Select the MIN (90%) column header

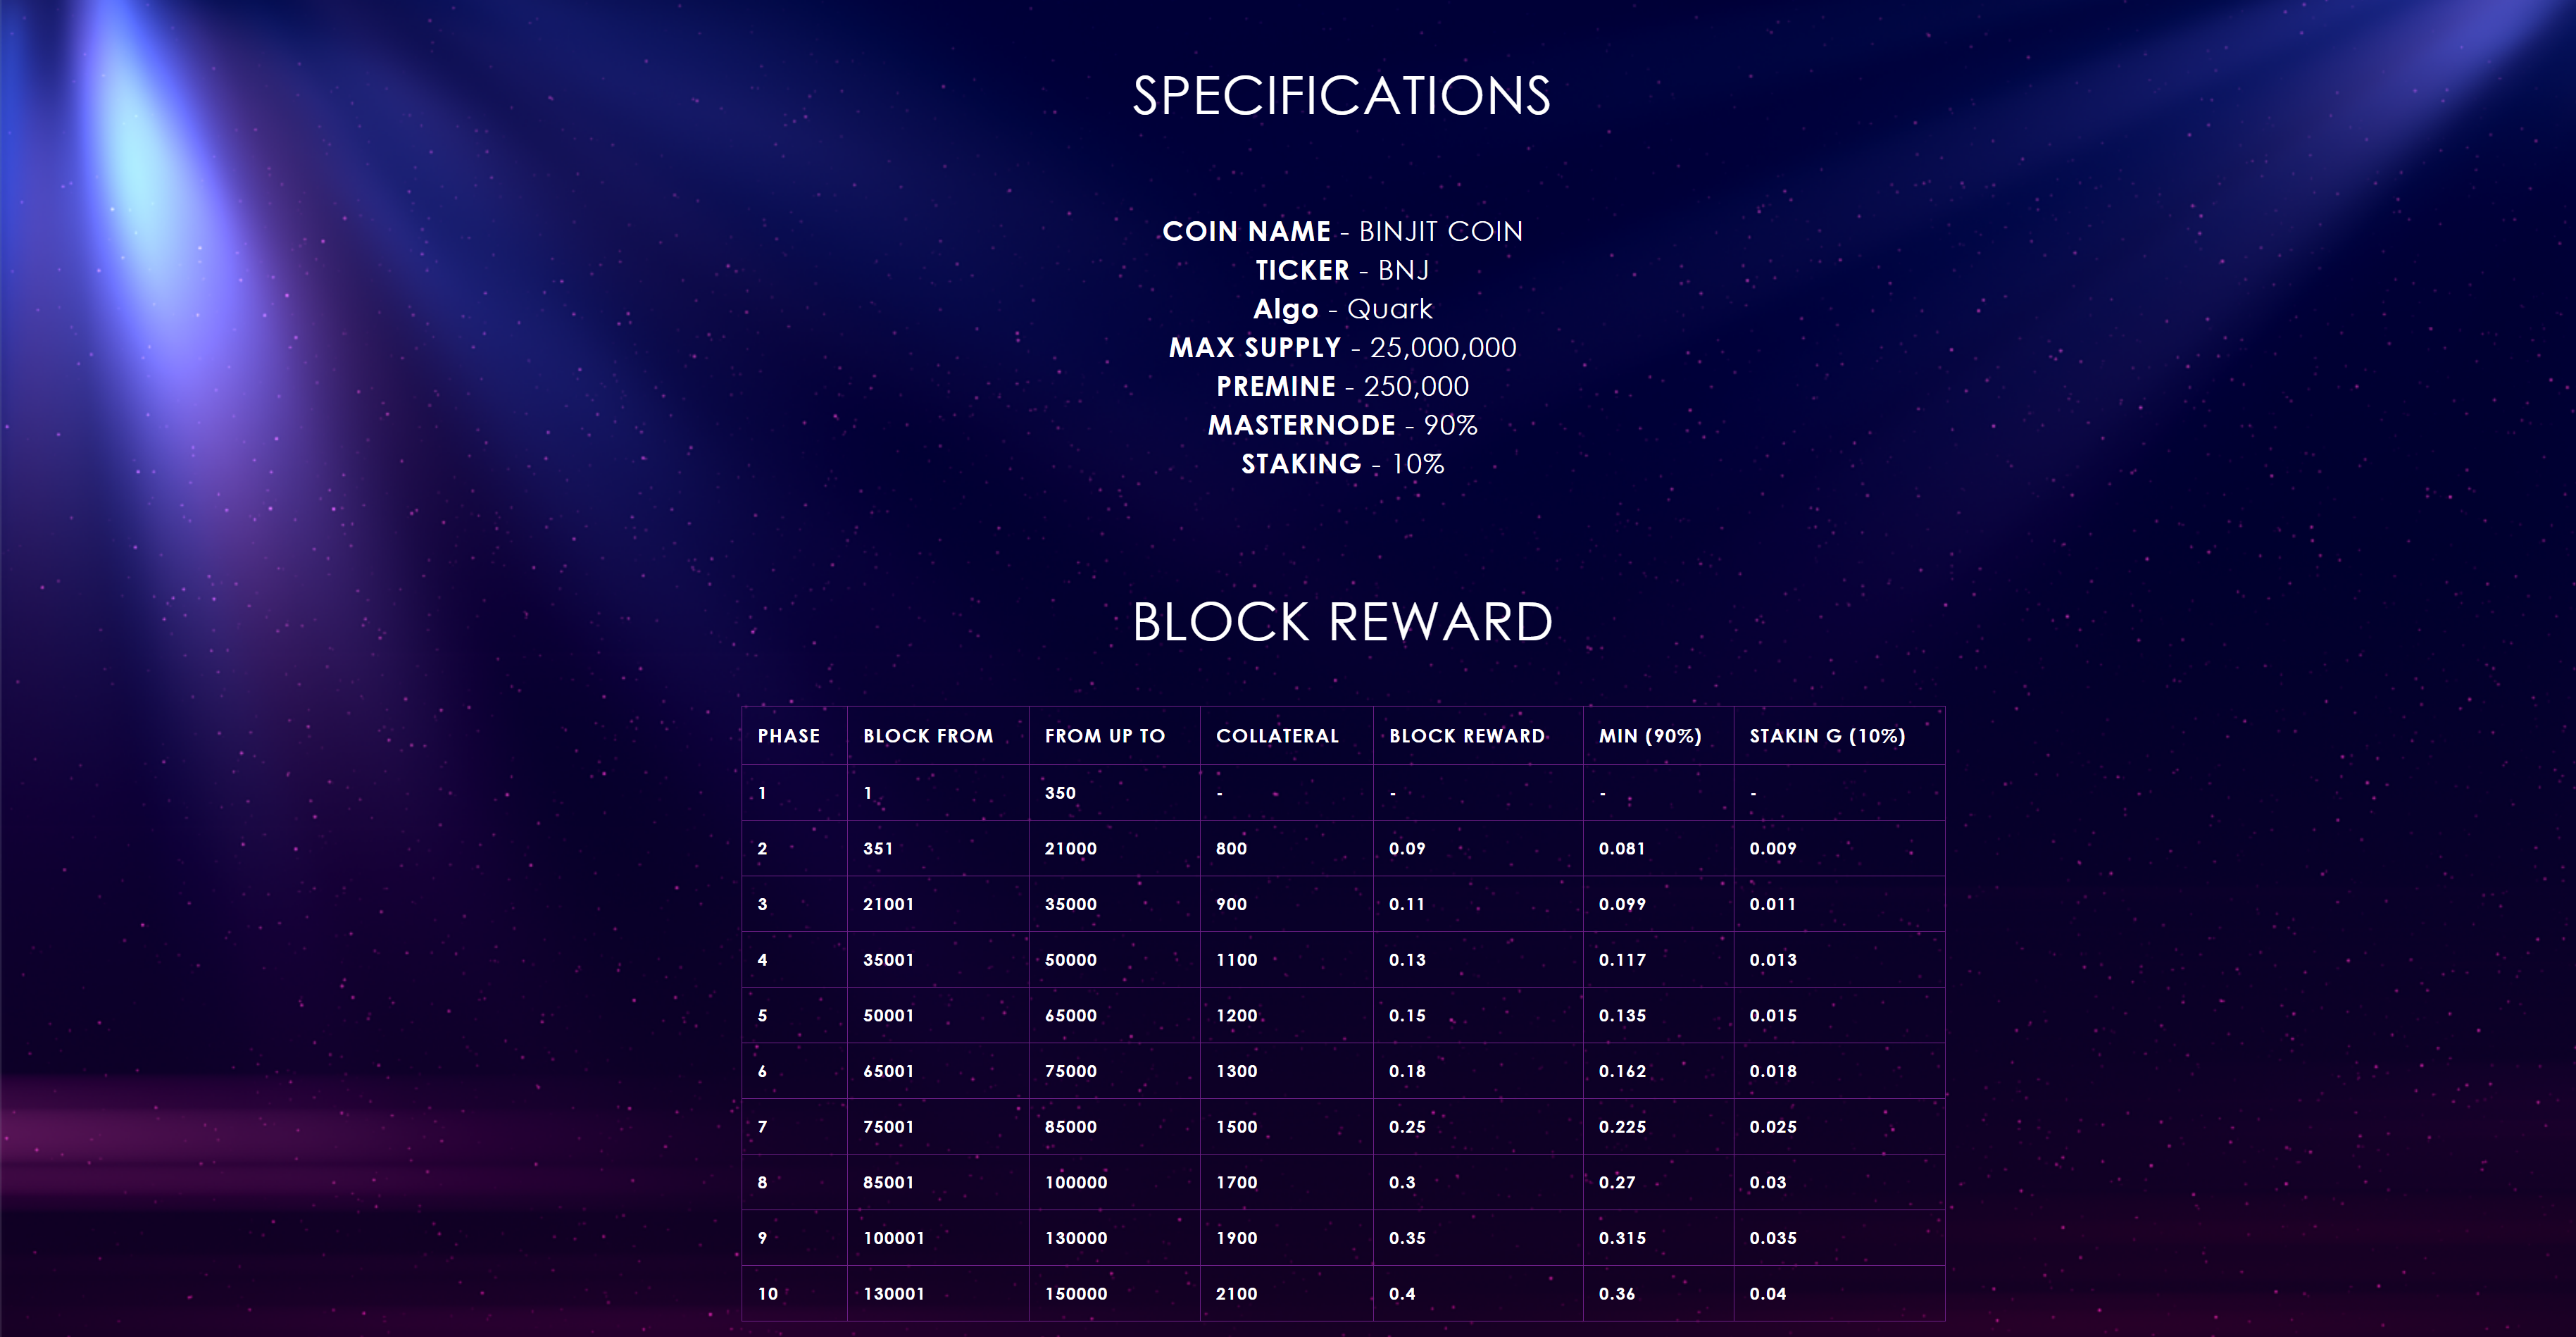click(1650, 736)
